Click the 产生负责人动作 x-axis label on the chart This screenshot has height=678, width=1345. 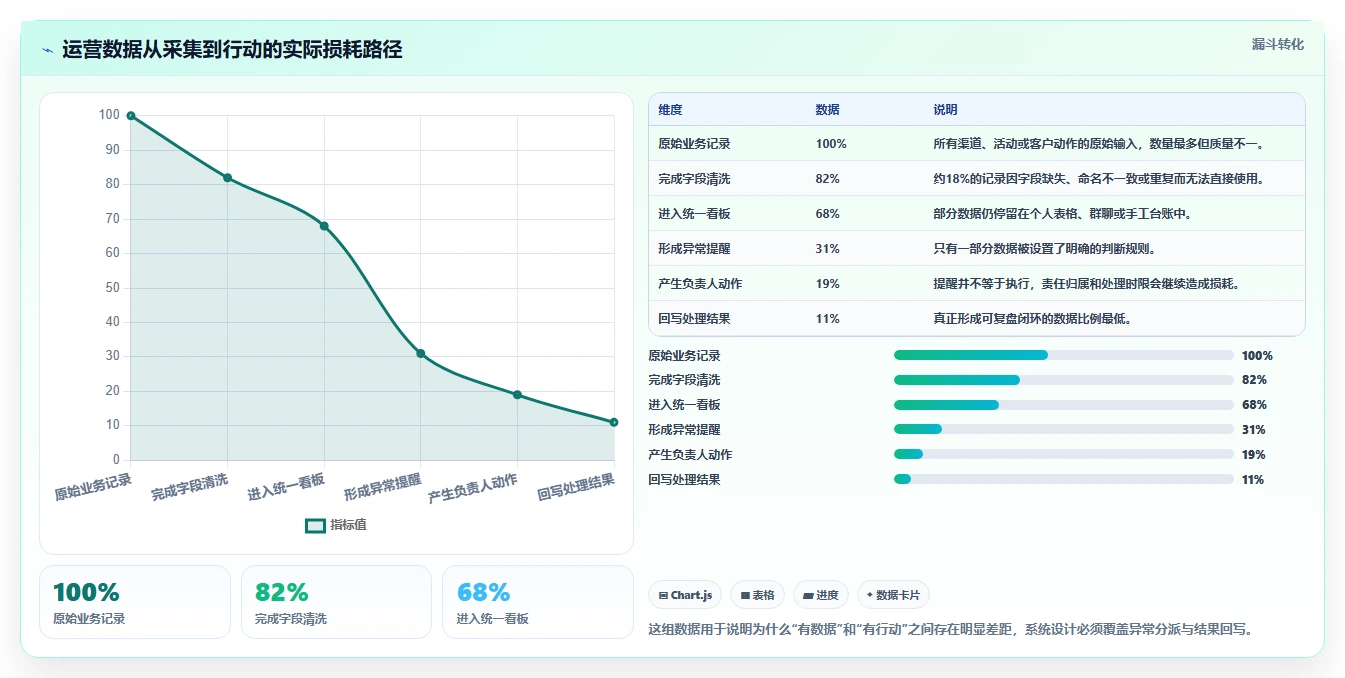tap(473, 488)
